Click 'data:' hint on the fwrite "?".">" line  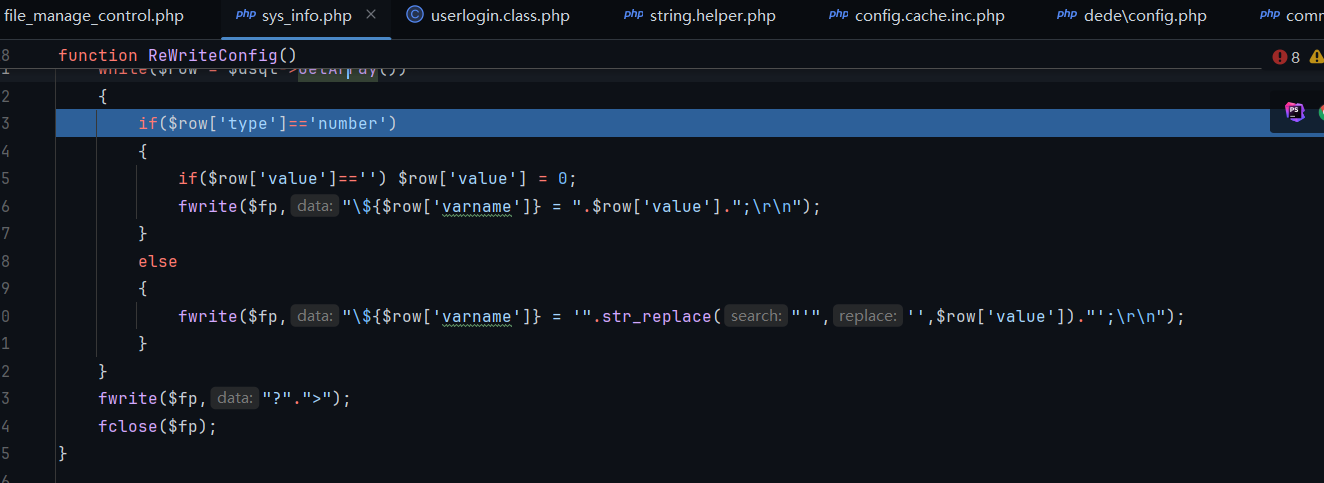click(x=235, y=398)
